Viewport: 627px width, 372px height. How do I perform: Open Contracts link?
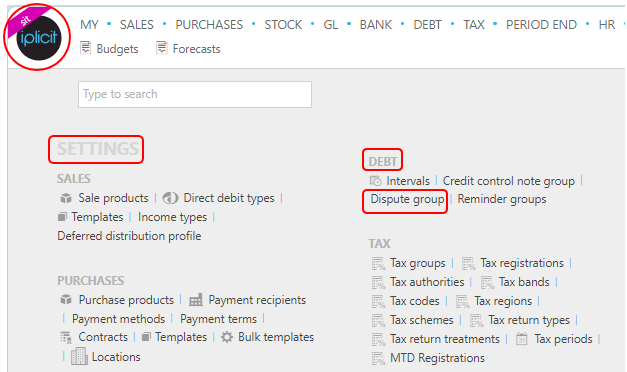(x=103, y=337)
